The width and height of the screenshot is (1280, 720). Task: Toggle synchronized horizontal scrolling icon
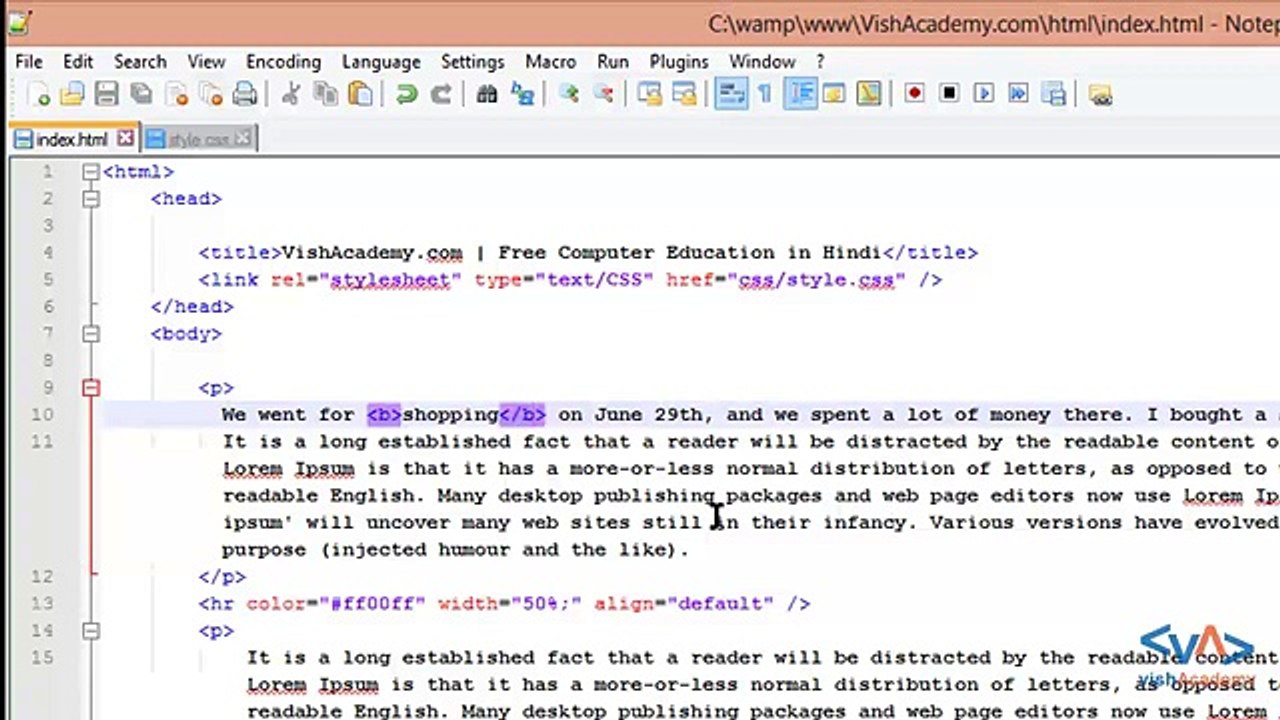tap(684, 94)
